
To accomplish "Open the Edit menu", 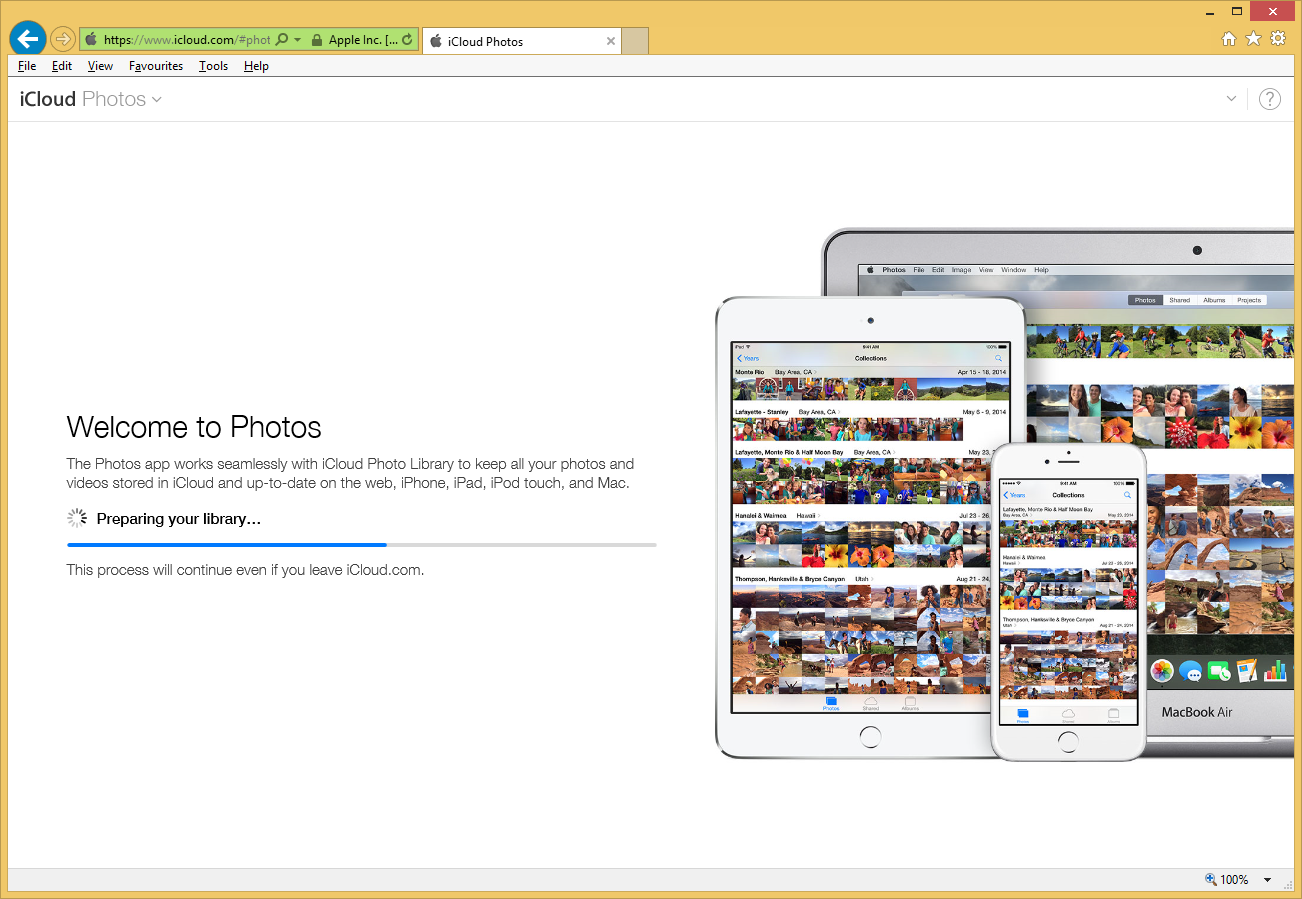I will tap(62, 66).
